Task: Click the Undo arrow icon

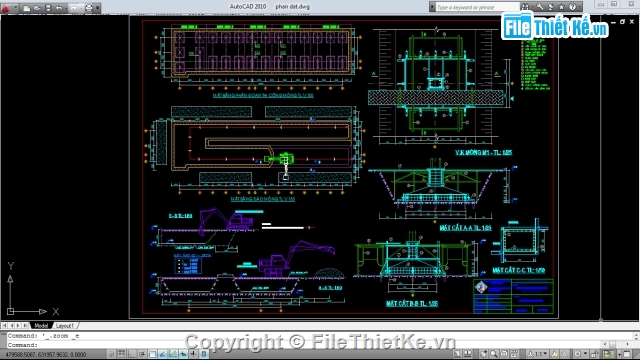Action: pyautogui.click(x=59, y=8)
